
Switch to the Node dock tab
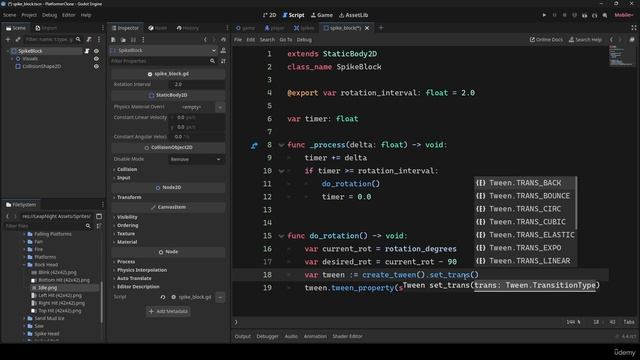tap(158, 28)
